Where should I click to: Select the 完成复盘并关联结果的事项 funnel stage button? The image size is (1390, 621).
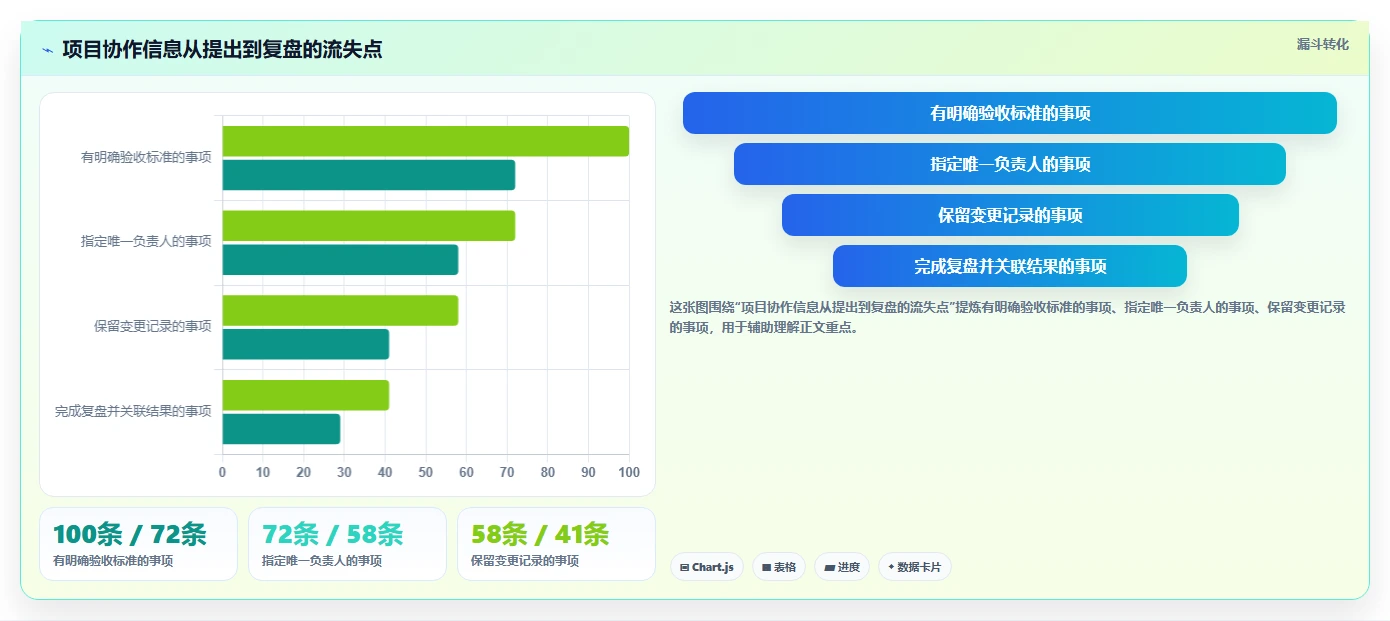point(1010,266)
